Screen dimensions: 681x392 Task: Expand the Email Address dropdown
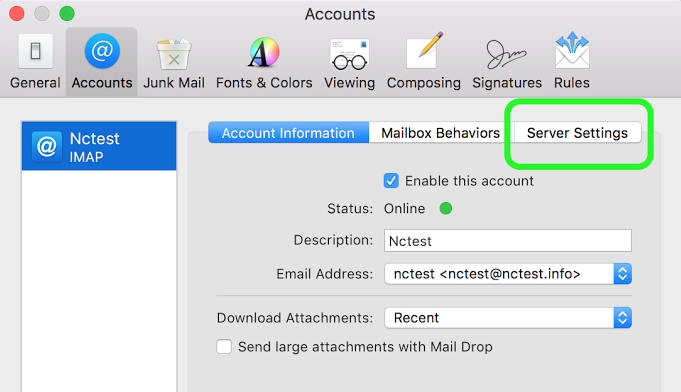(507, 274)
